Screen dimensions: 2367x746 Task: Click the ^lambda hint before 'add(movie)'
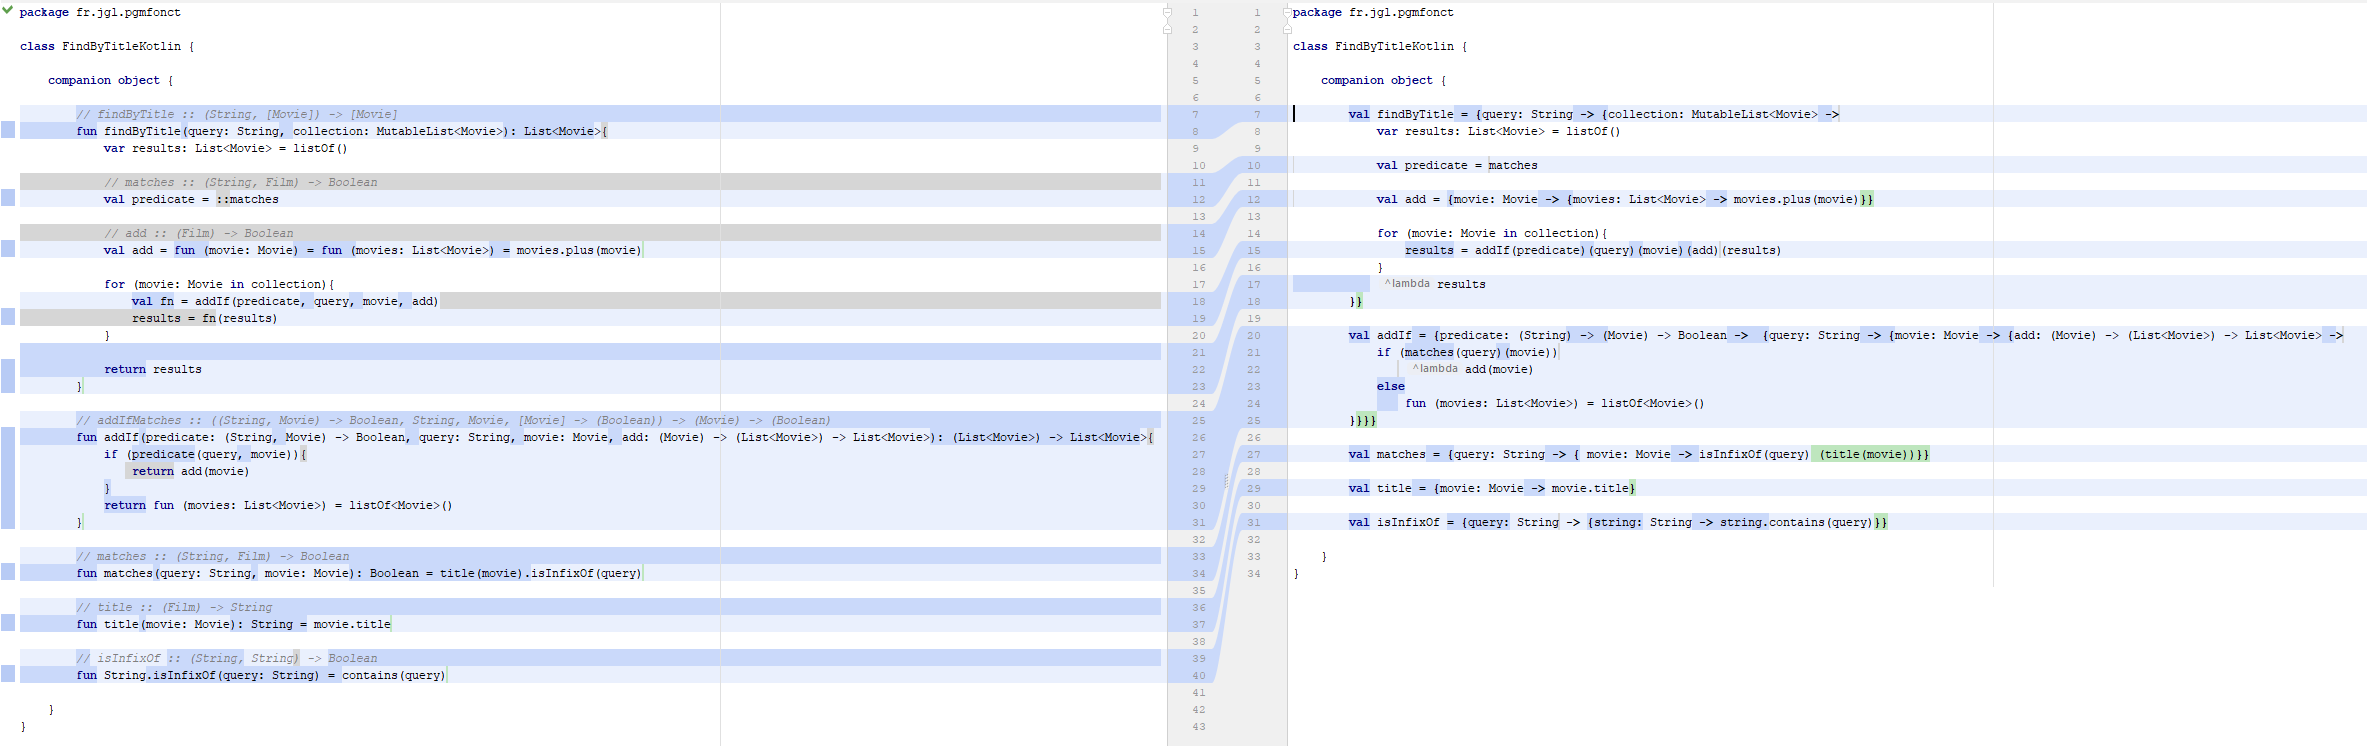(x=1436, y=369)
